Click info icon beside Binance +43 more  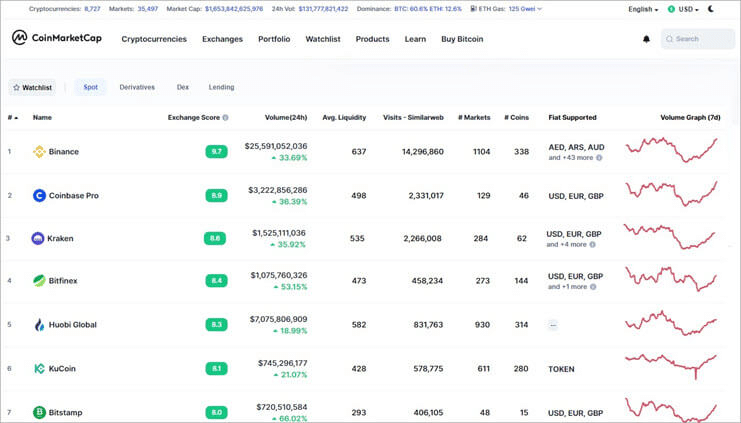[599, 158]
